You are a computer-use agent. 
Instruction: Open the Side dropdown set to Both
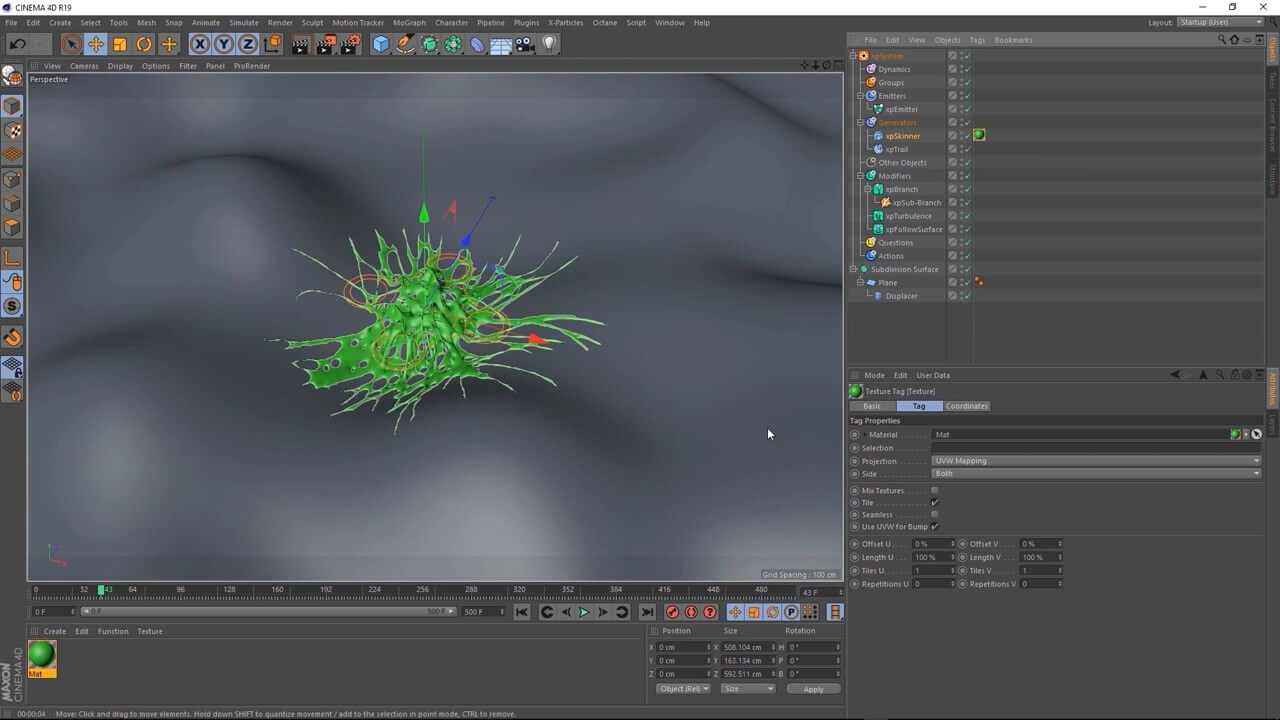(x=1096, y=474)
